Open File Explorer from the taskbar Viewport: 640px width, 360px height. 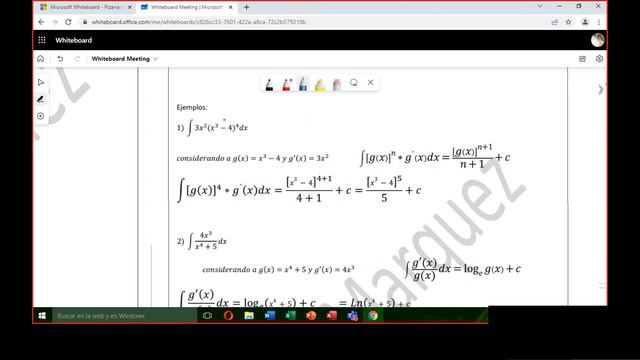249,316
